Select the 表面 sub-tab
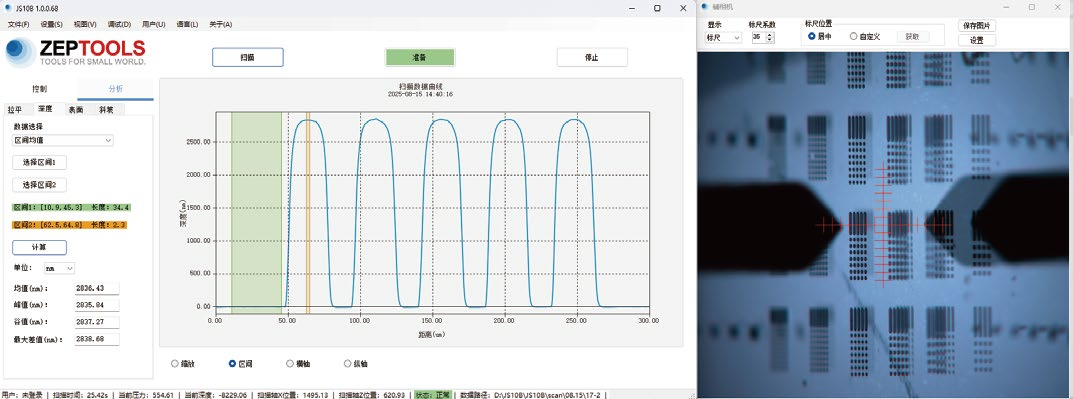The height and width of the screenshot is (399, 1073). tap(76, 109)
